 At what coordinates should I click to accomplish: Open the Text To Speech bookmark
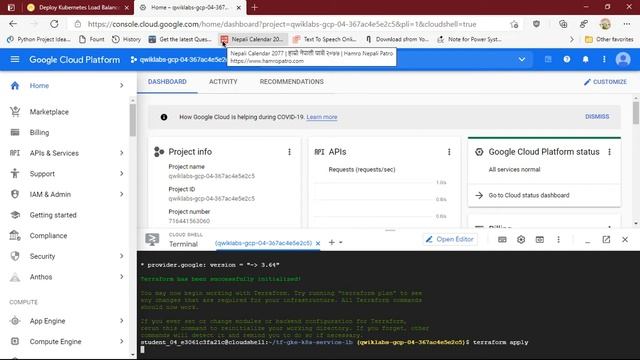click(325, 39)
